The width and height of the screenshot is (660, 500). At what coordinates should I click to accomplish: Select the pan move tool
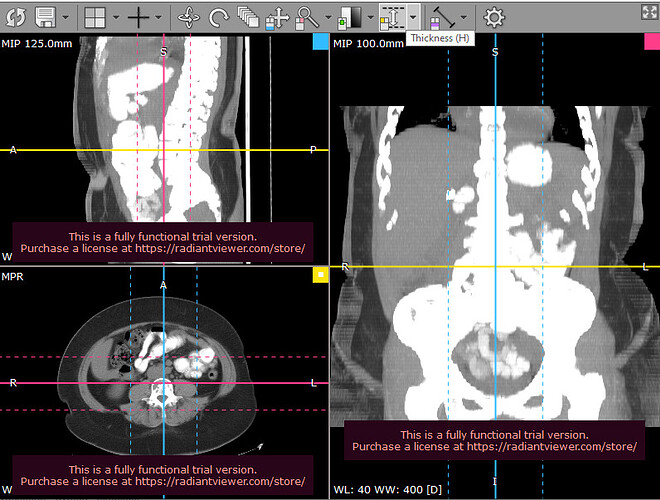pos(277,18)
